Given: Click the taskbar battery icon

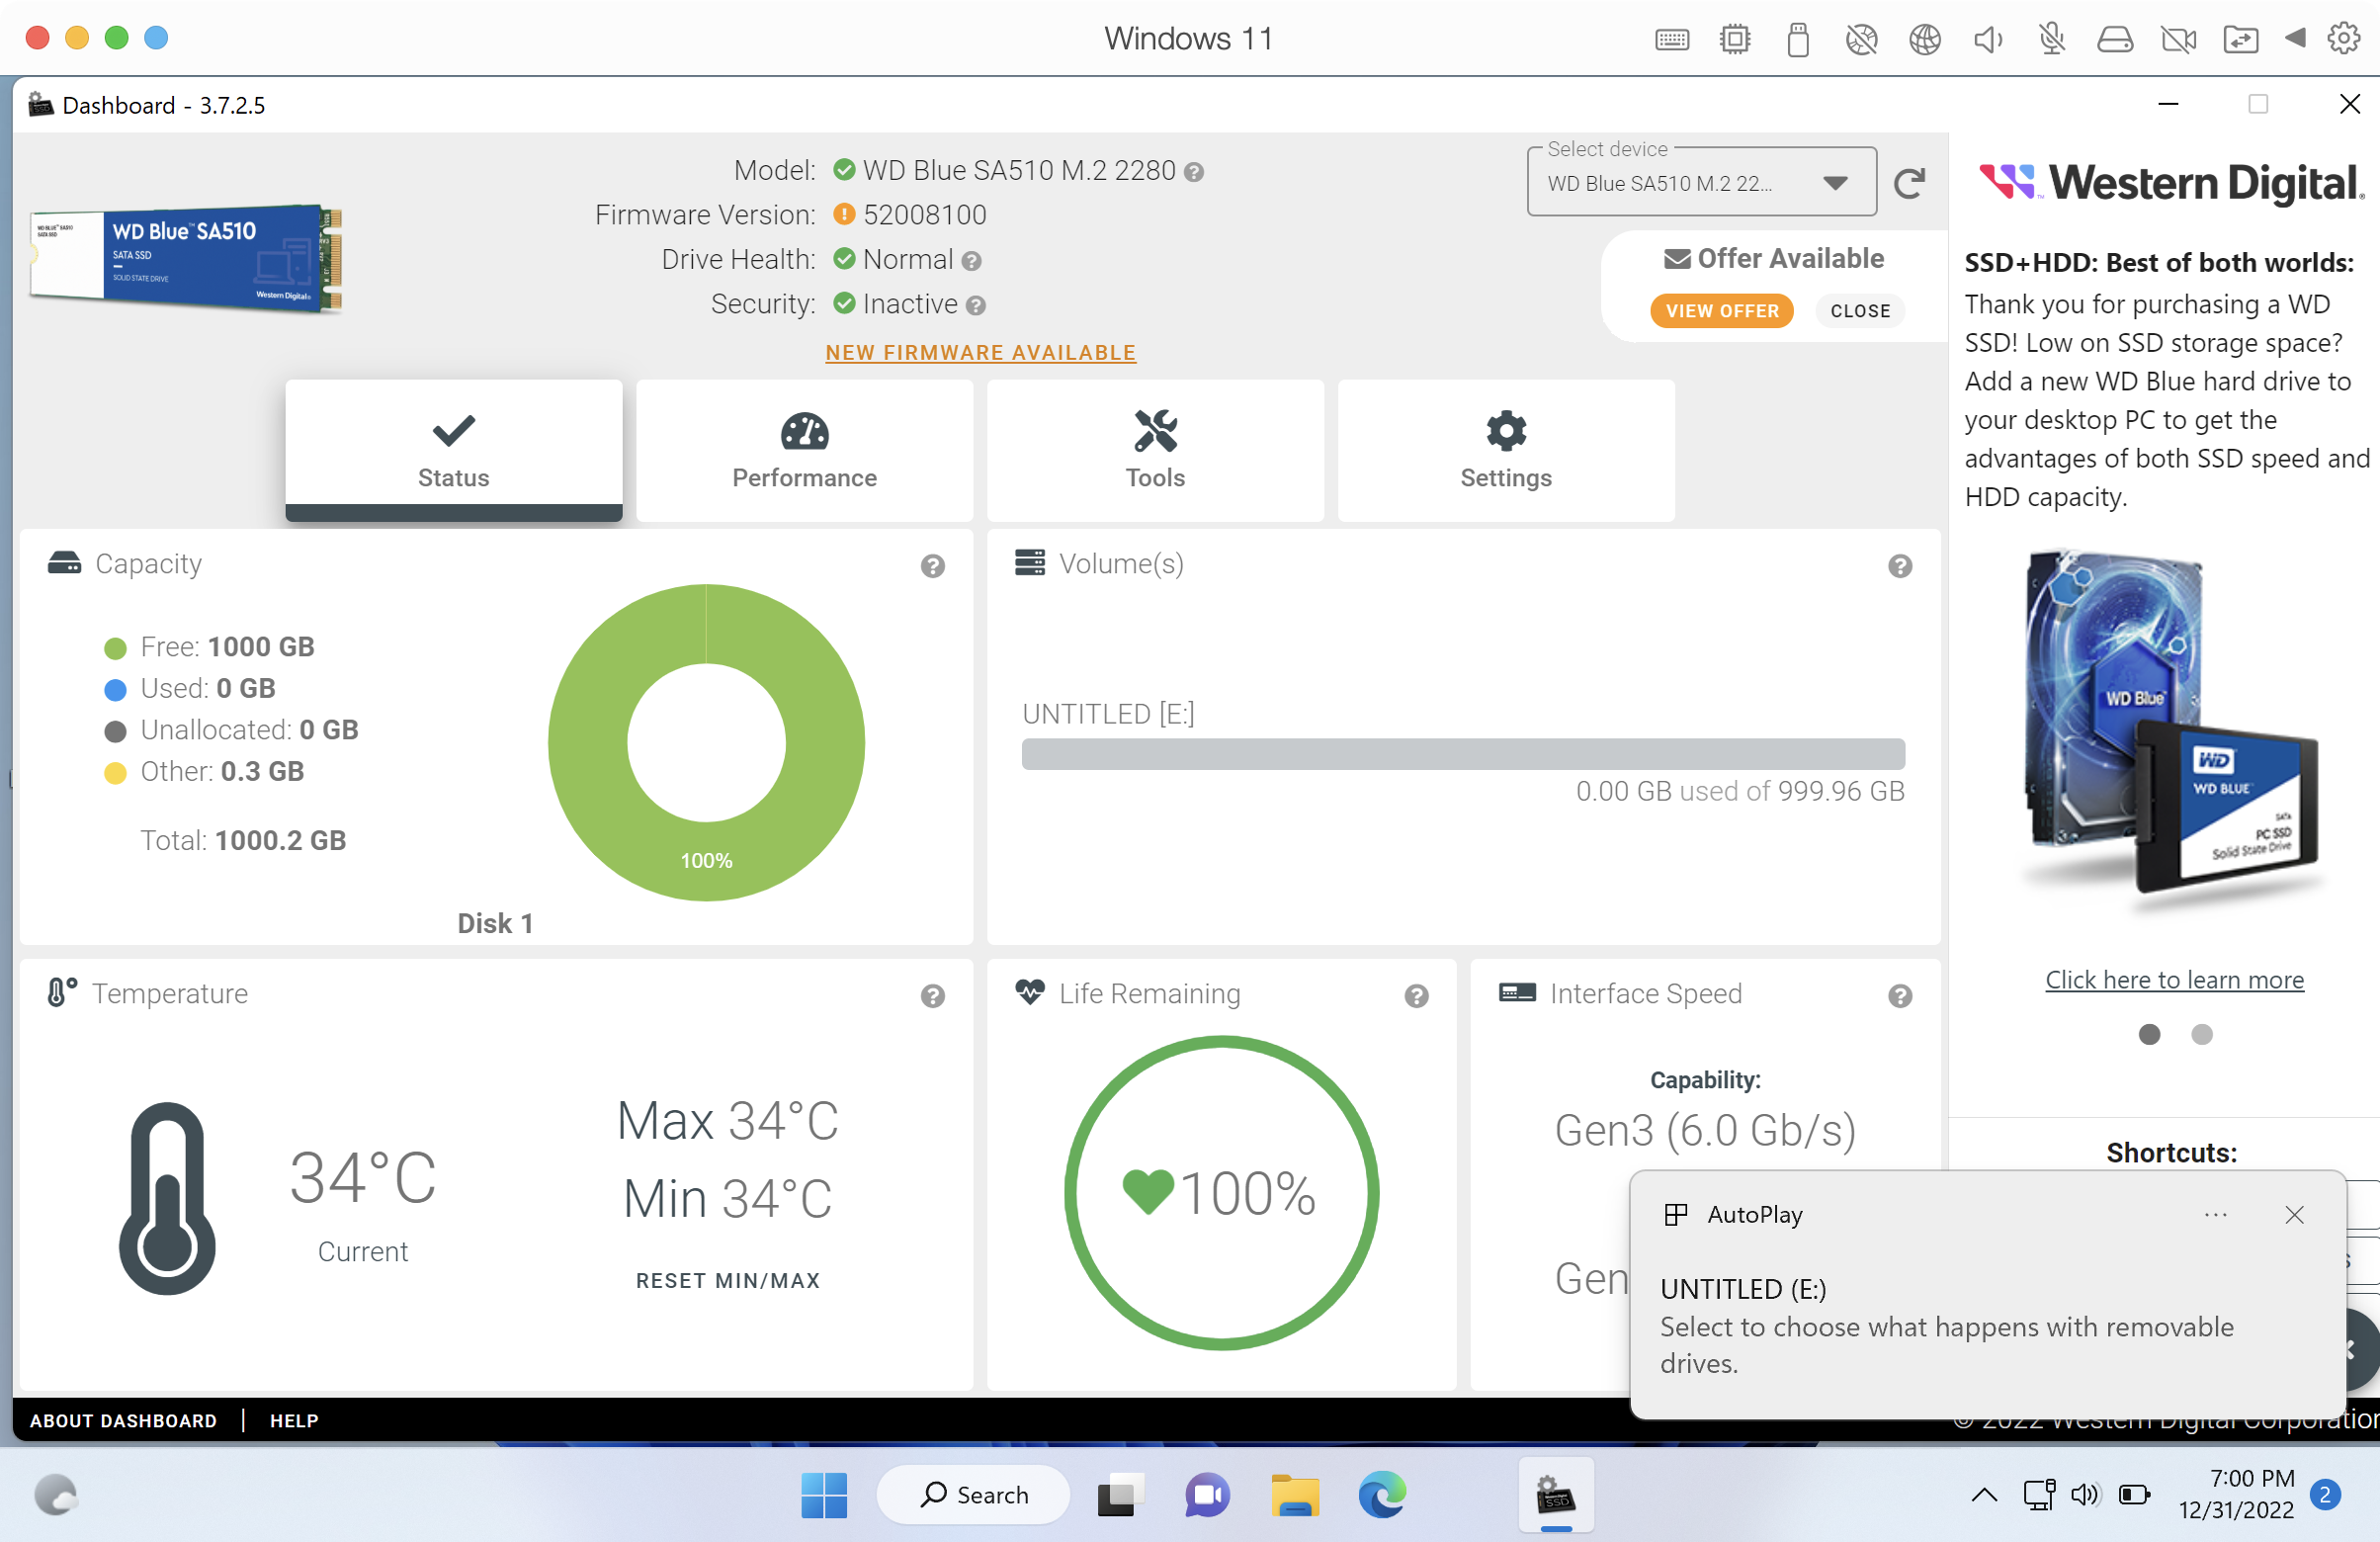Looking at the screenshot, I should [x=2134, y=1496].
